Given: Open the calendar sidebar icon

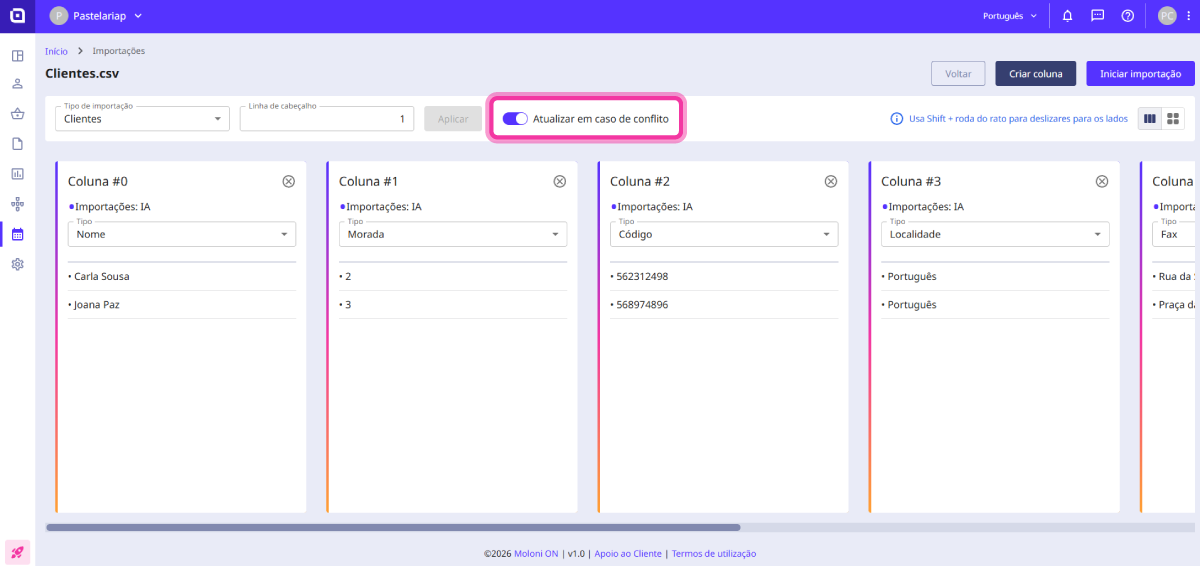Looking at the screenshot, I should point(17,234).
